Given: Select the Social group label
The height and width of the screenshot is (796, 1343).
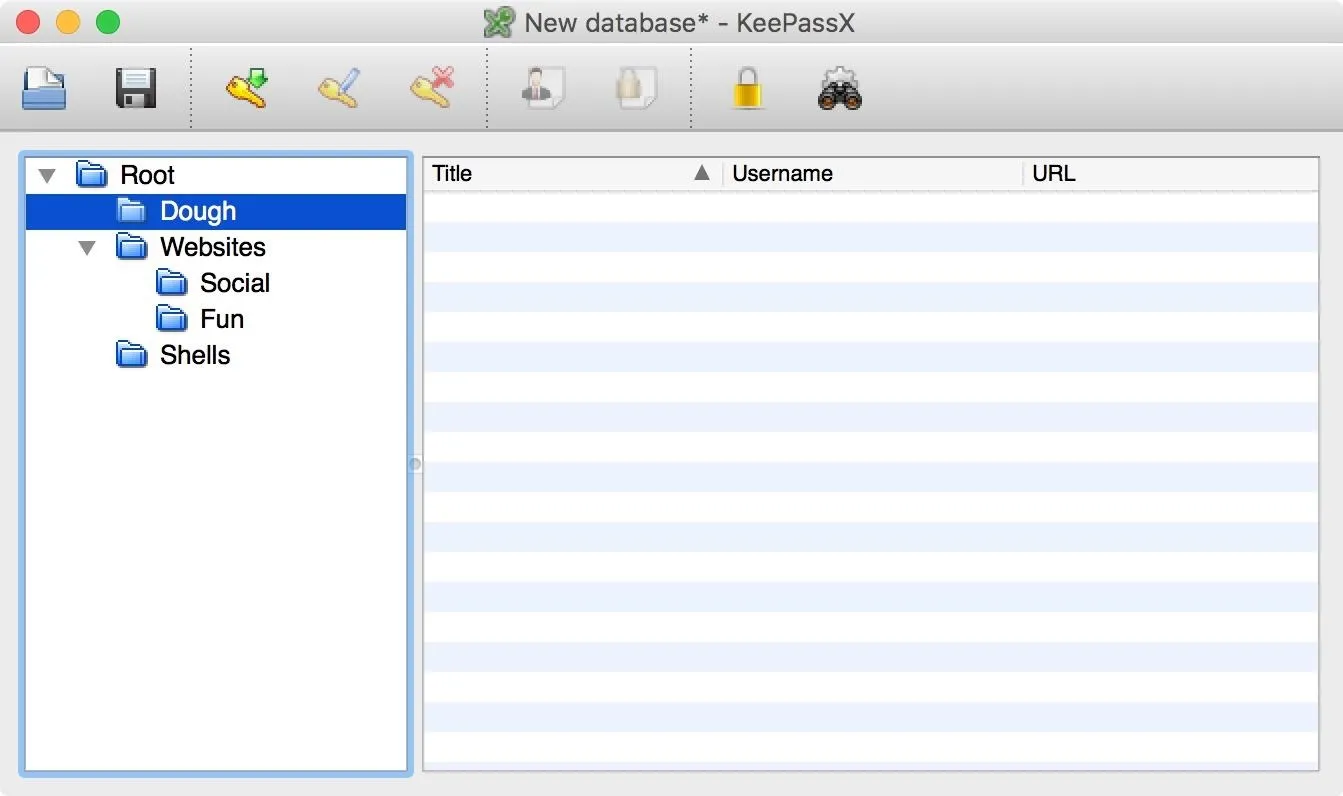Looking at the screenshot, I should 235,283.
